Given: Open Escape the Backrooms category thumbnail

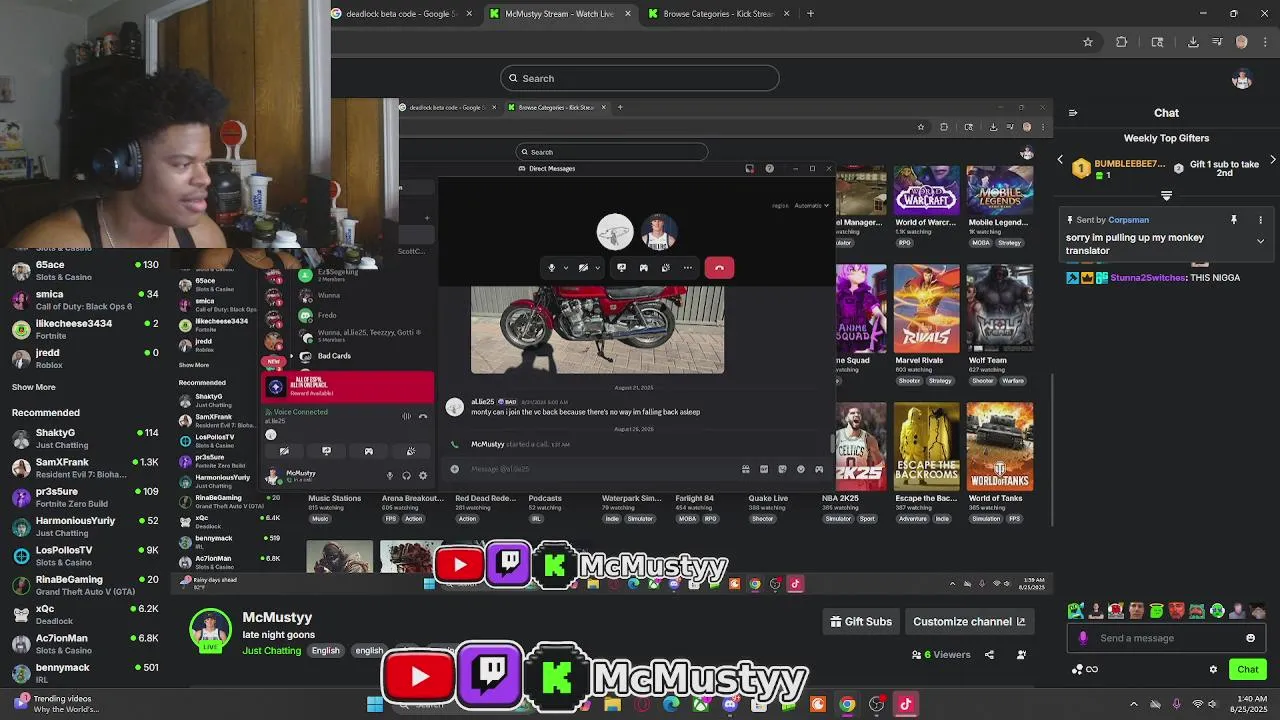Looking at the screenshot, I should pyautogui.click(x=926, y=446).
